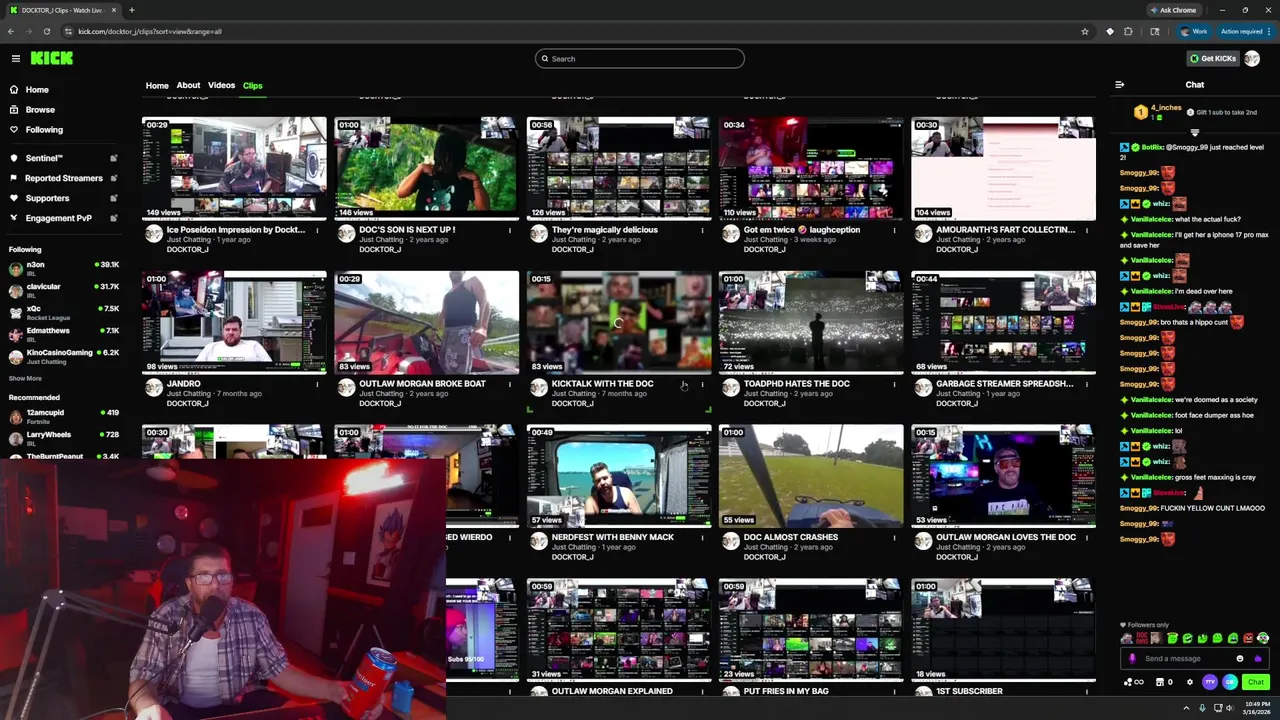The width and height of the screenshot is (1280, 720).
Task: Click the 7TV extension button
Action: [x=1210, y=682]
